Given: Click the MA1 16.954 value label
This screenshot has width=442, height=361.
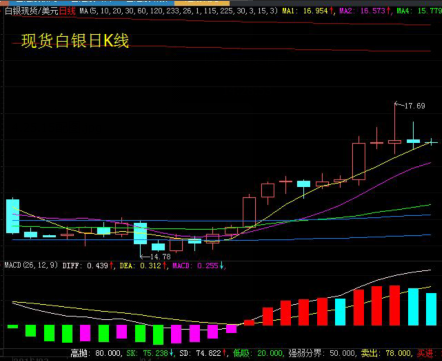Looking at the screenshot, I should coord(308,11).
